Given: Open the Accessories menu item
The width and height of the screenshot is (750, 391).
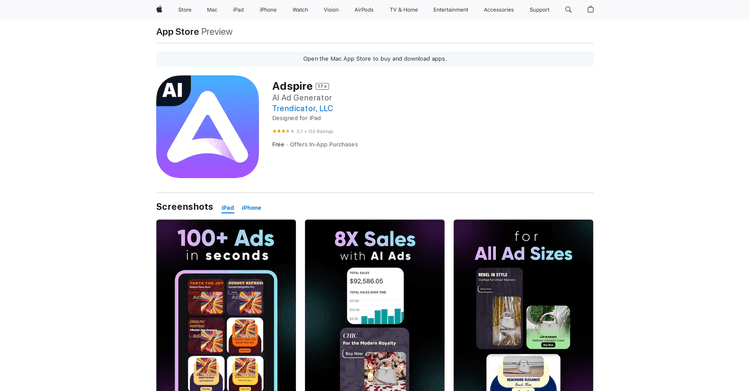Looking at the screenshot, I should [x=498, y=10].
